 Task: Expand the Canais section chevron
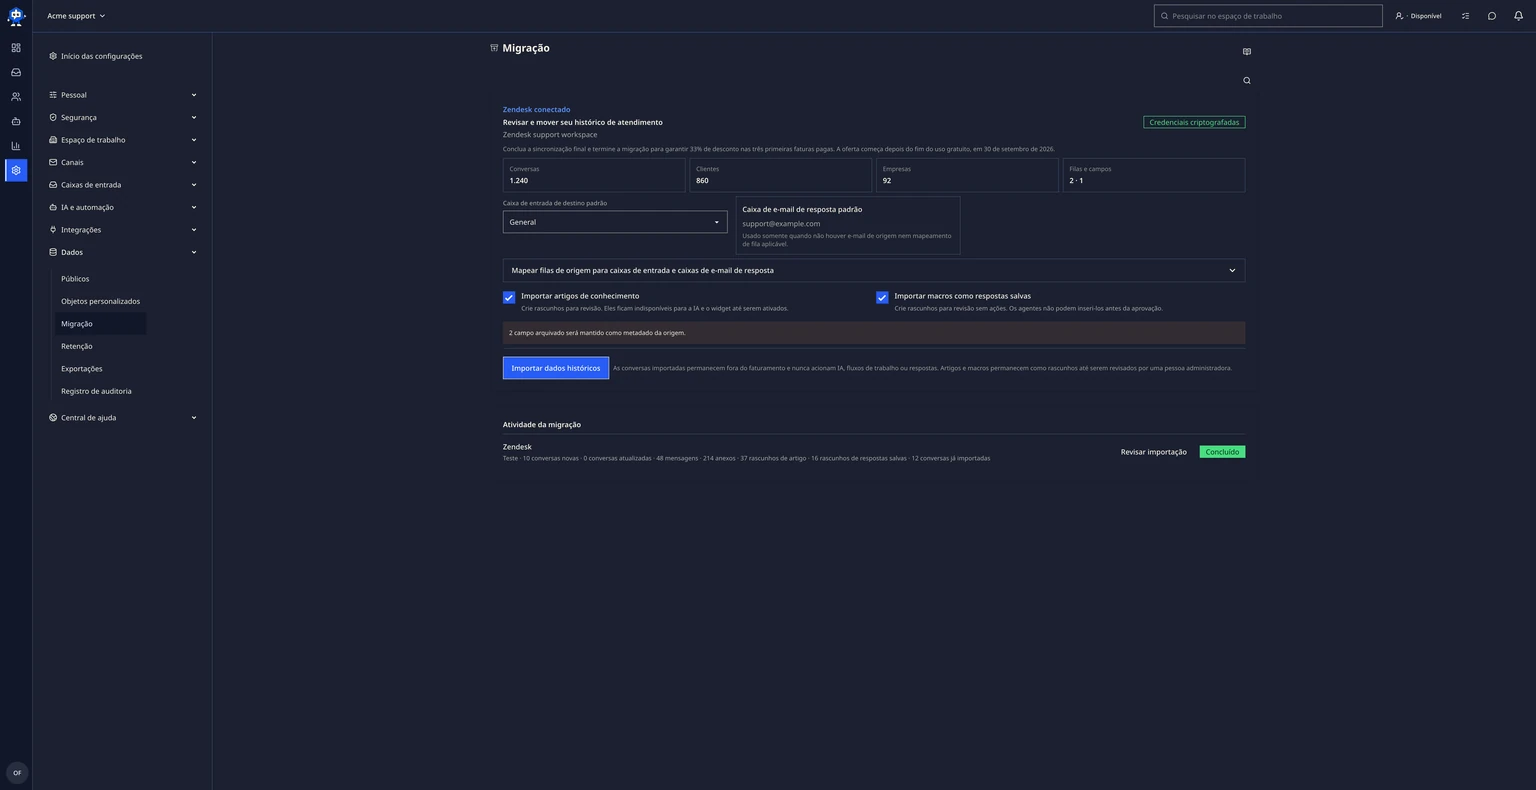tap(194, 162)
